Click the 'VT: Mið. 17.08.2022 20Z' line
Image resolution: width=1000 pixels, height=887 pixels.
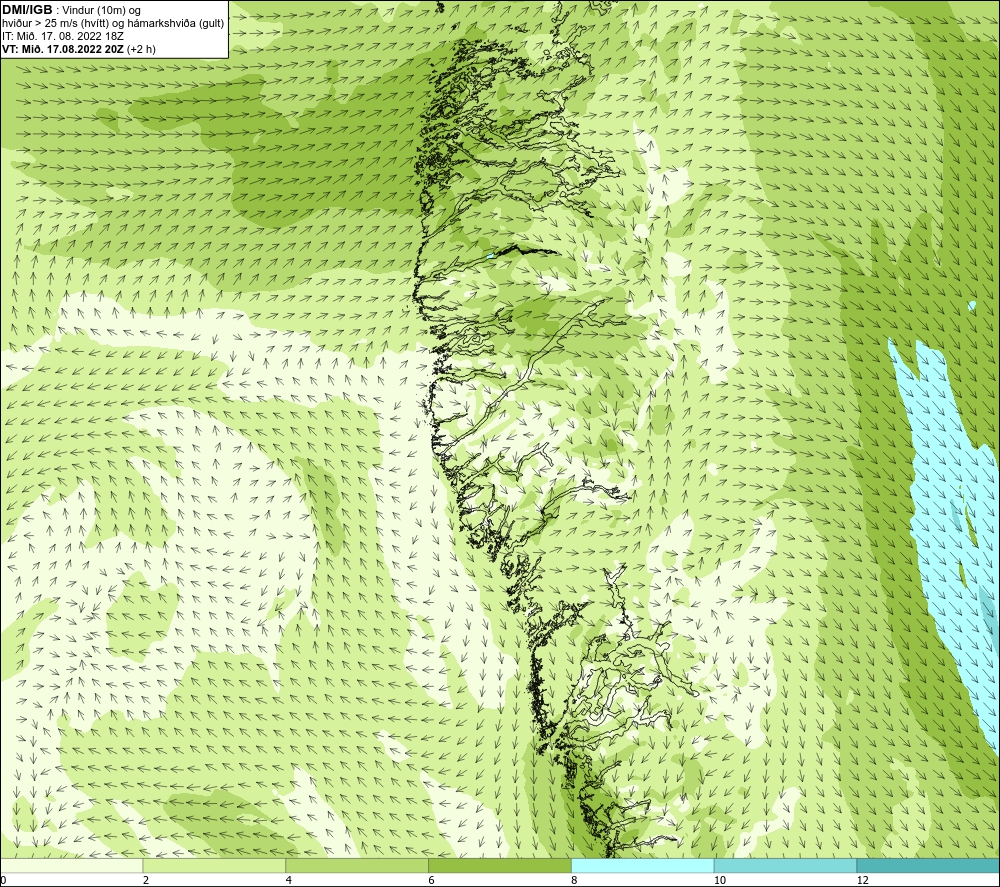(x=63, y=49)
